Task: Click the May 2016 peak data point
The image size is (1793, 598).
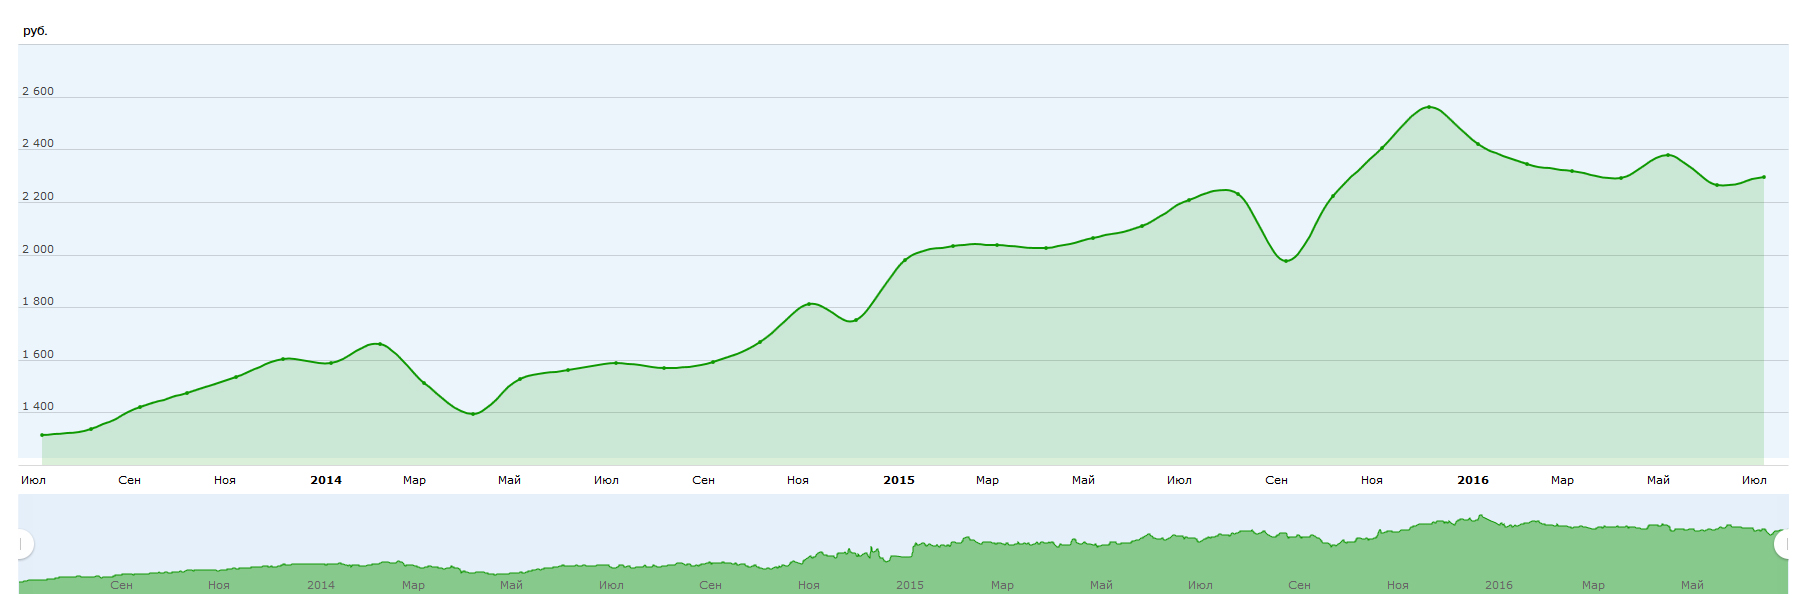Action: (1667, 155)
